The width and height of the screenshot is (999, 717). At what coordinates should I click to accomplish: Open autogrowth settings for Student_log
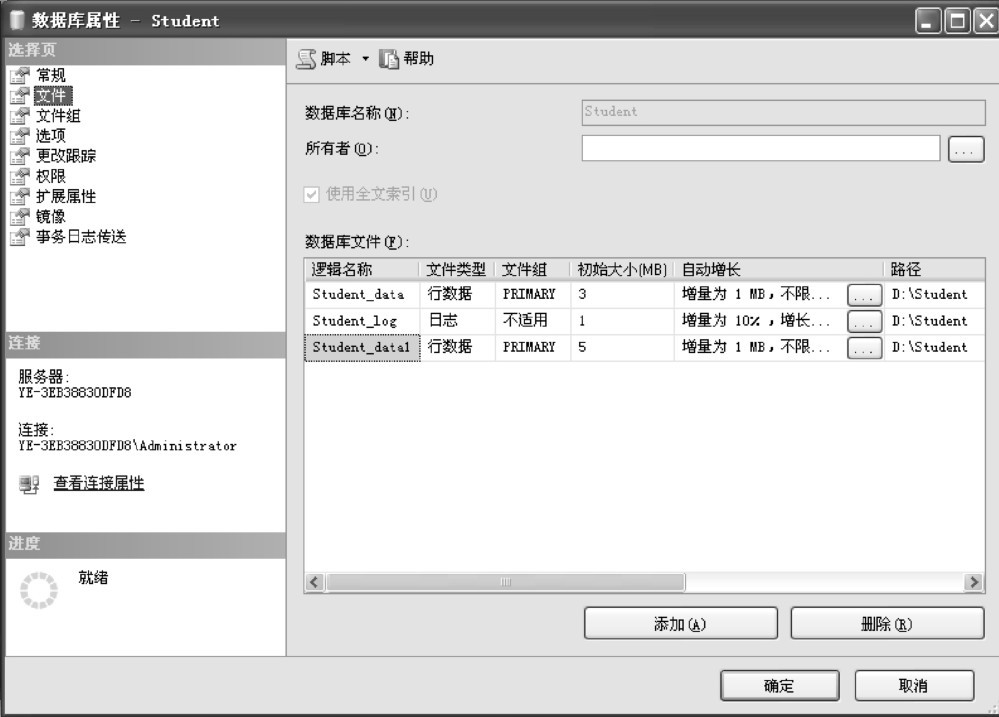tap(865, 321)
